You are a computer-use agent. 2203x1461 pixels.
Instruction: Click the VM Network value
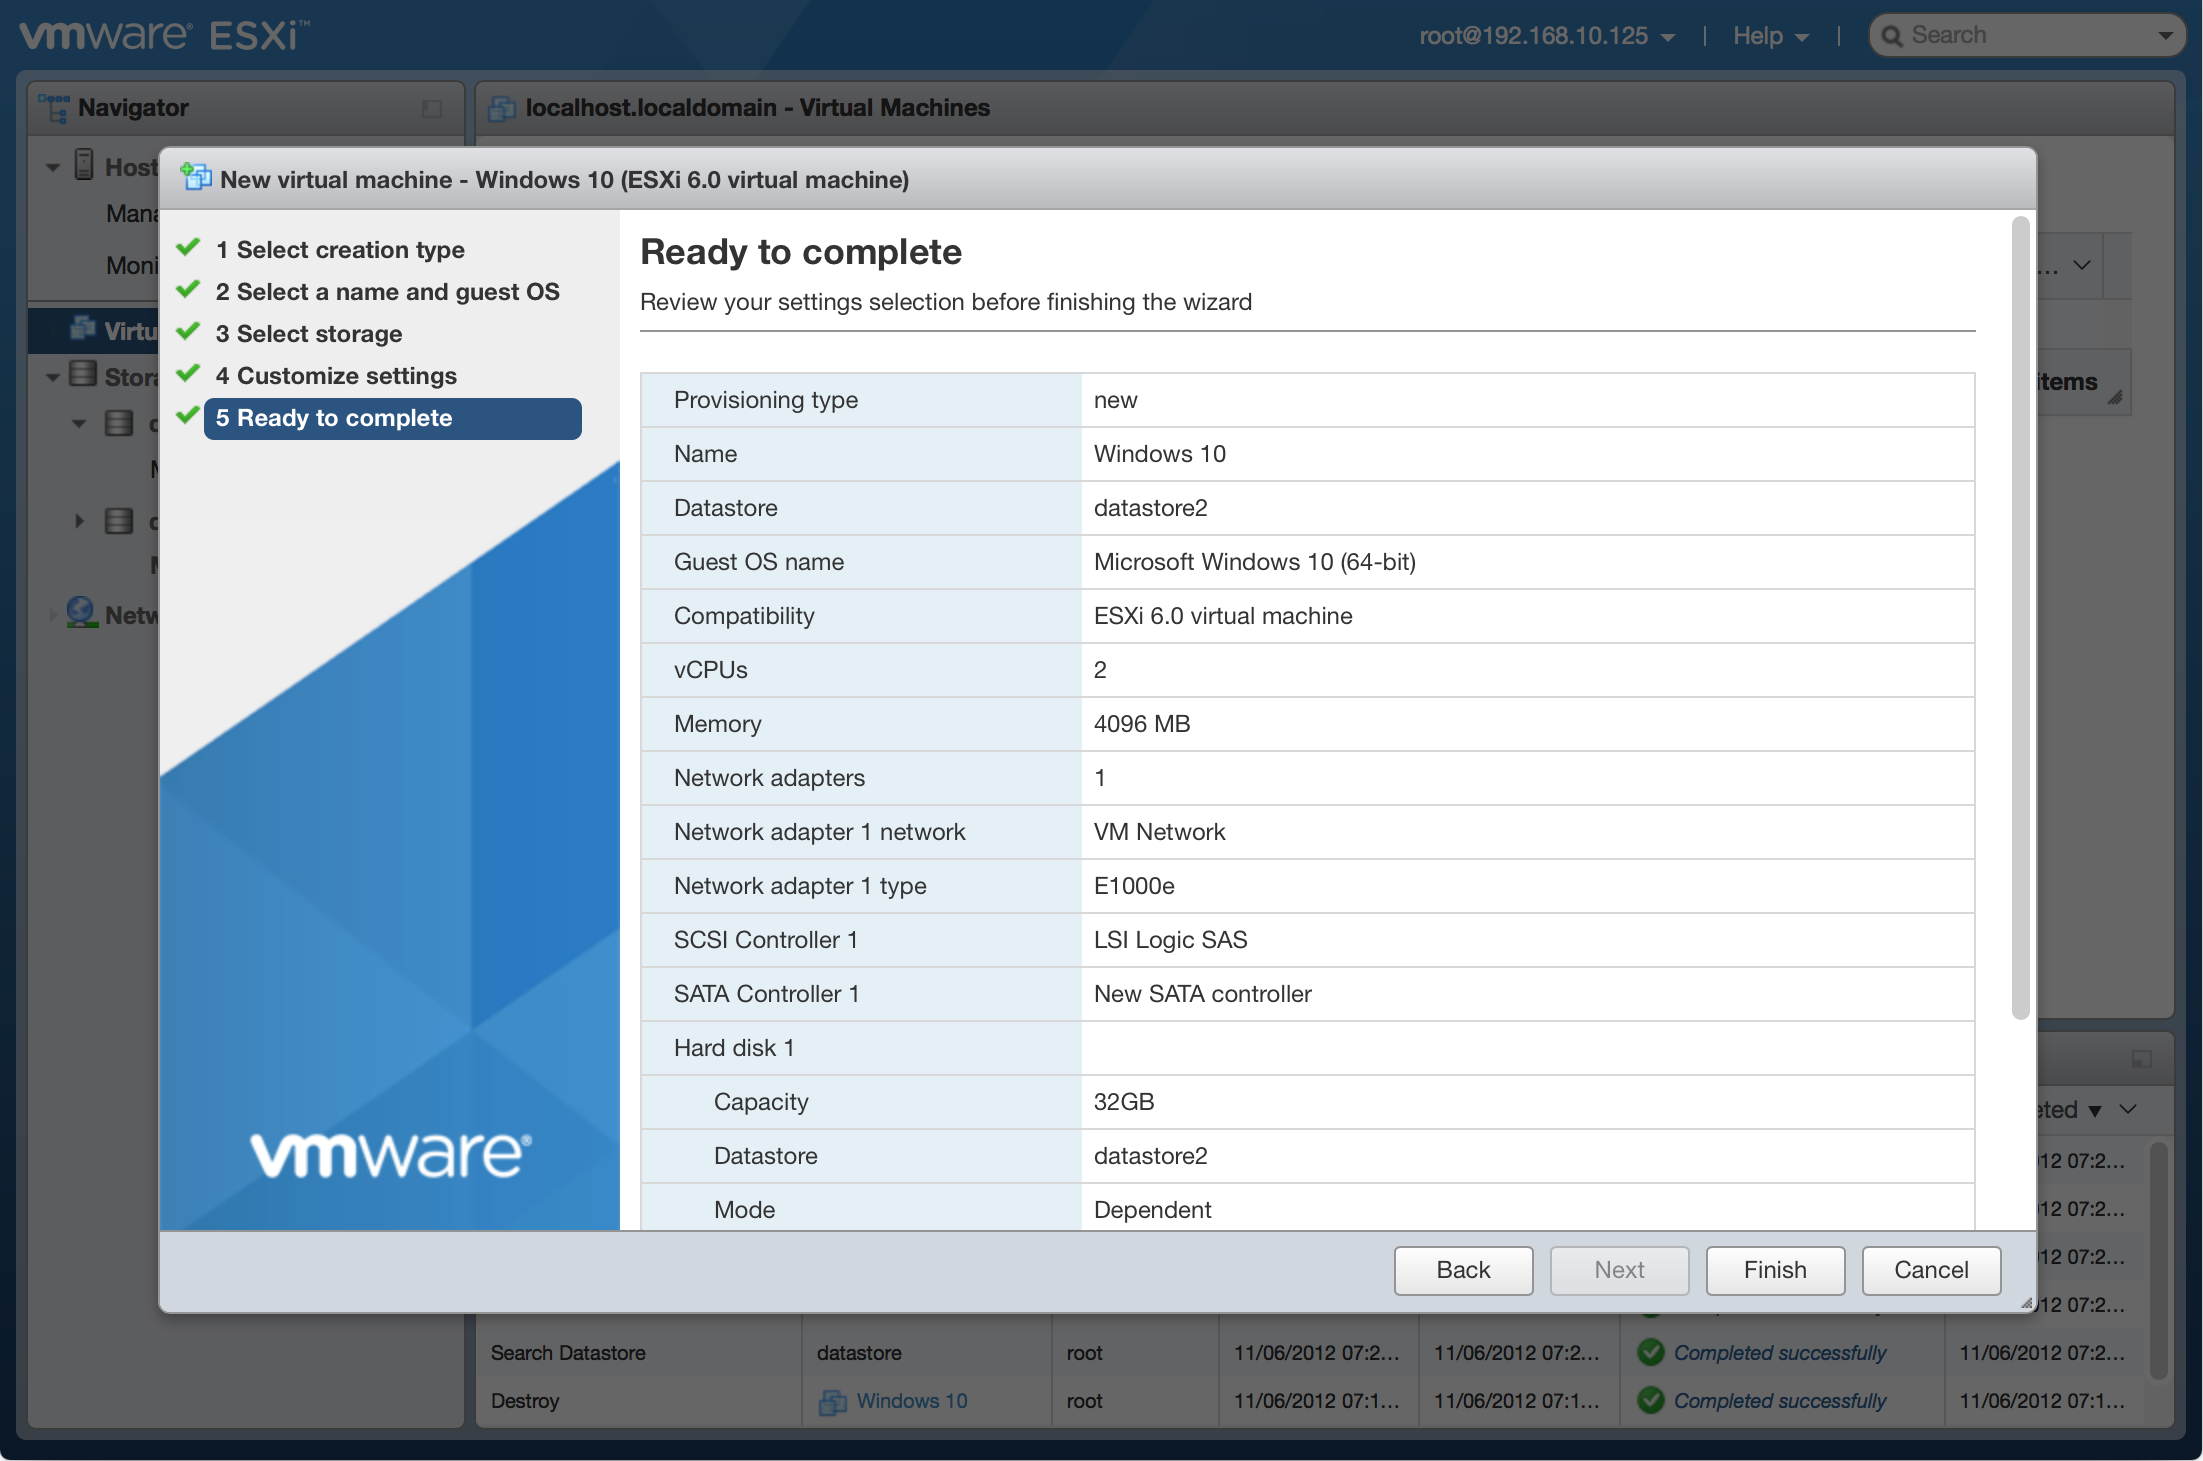tap(1160, 832)
